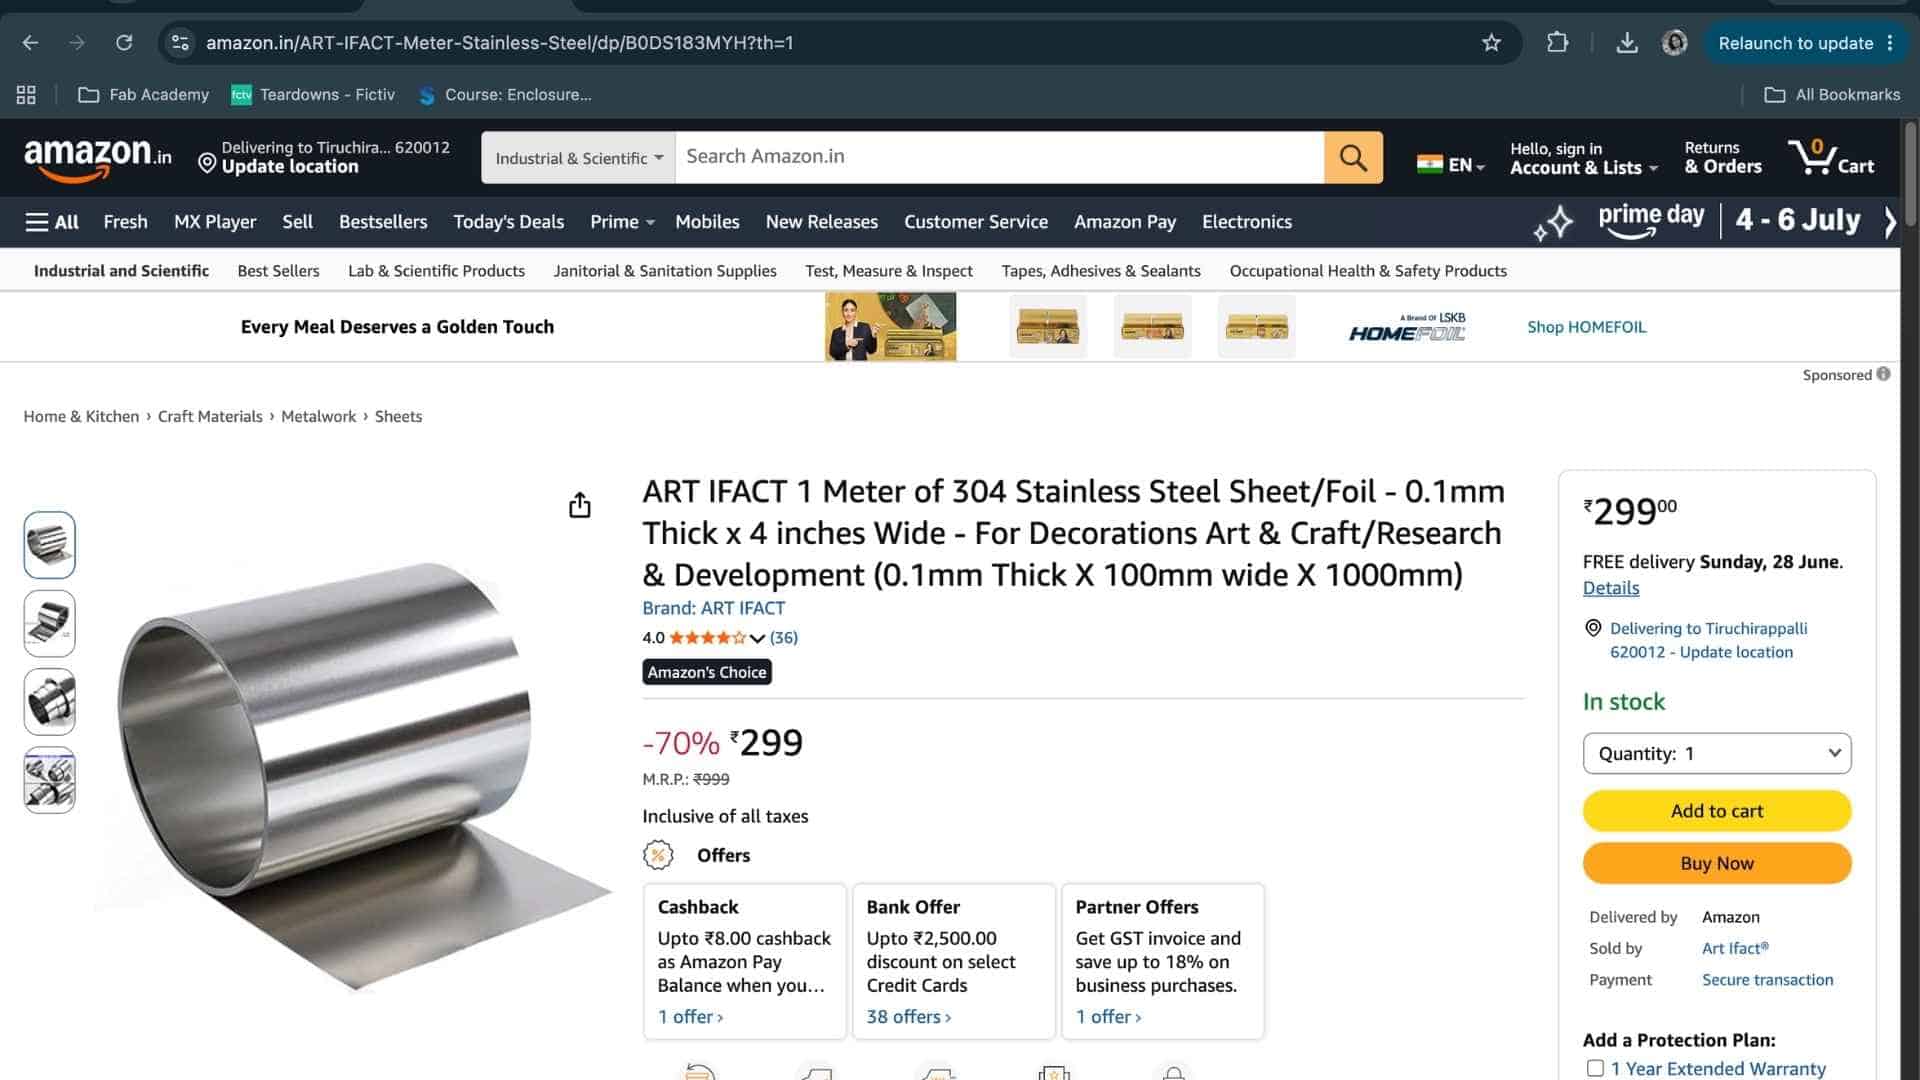Screen dimensions: 1920x1080
Task: Open the Quantity dropdown
Action: [x=1716, y=753]
